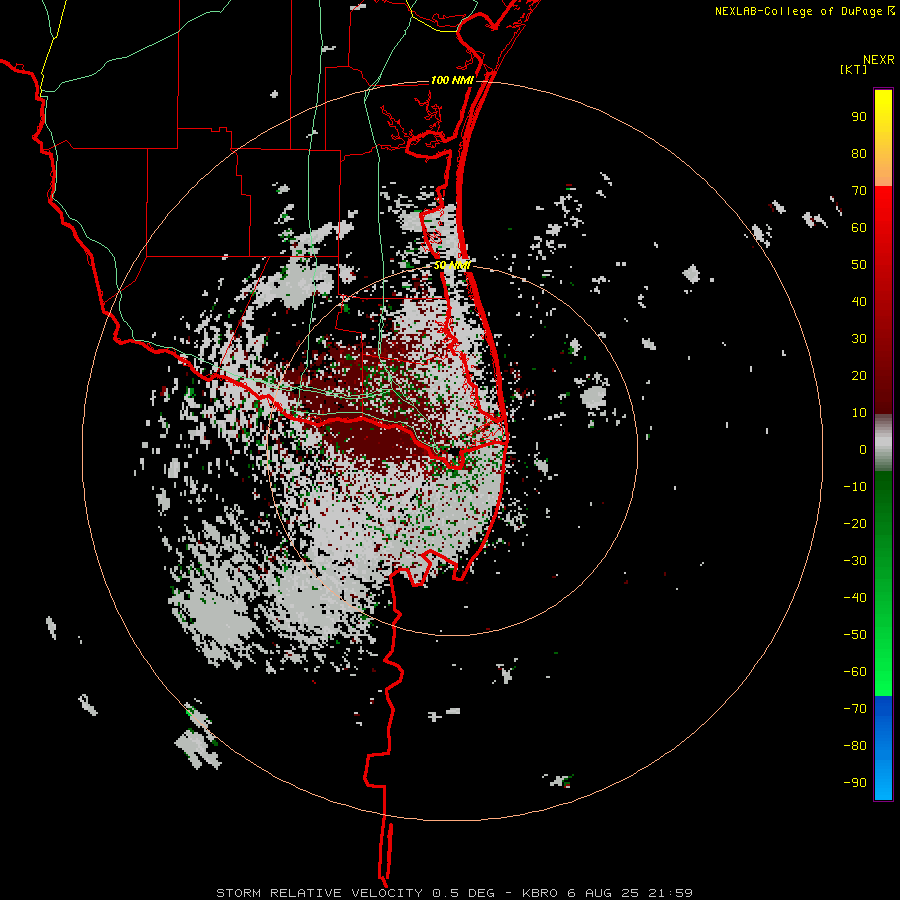Click the 90 tick label on the color scale
The height and width of the screenshot is (900, 900).
(859, 117)
